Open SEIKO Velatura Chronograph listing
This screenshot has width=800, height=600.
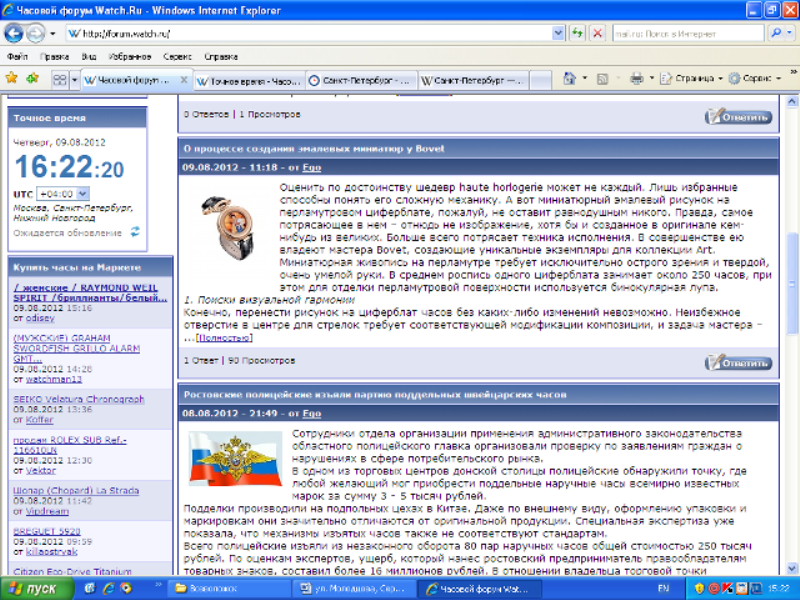point(79,399)
